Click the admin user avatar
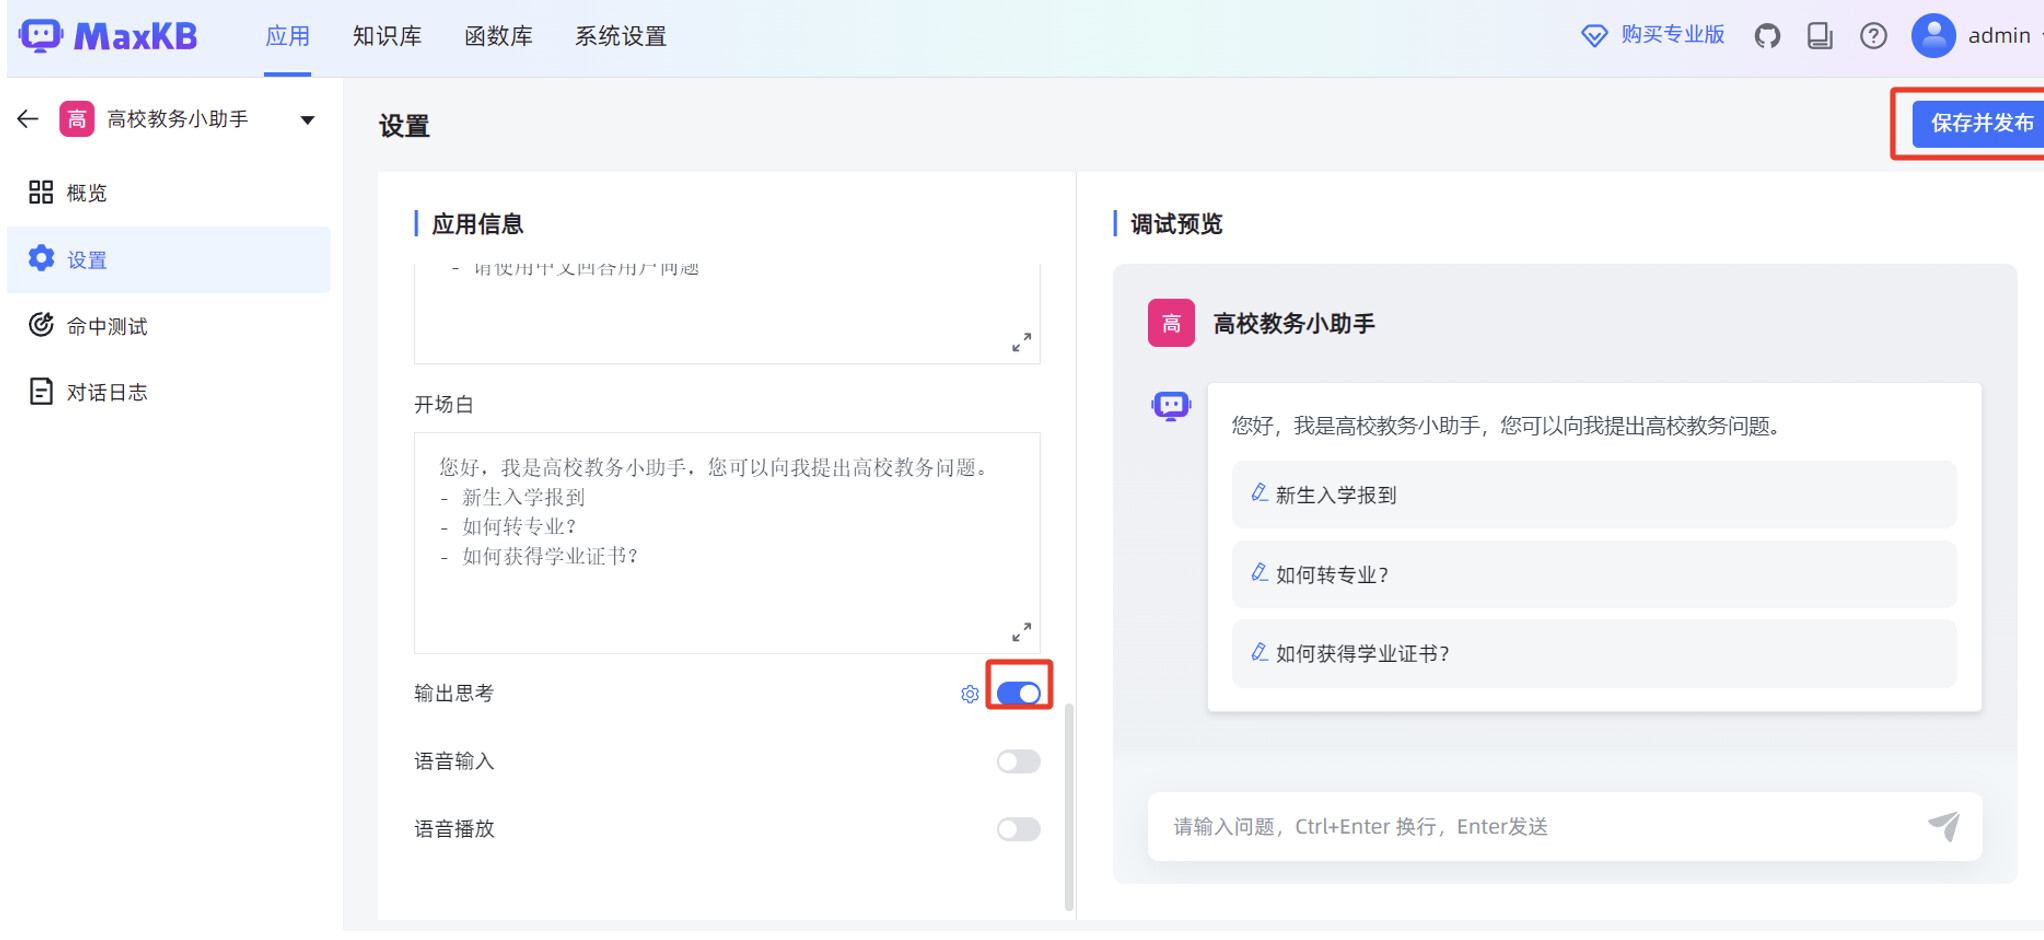The image size is (2044, 940). coord(1933,36)
